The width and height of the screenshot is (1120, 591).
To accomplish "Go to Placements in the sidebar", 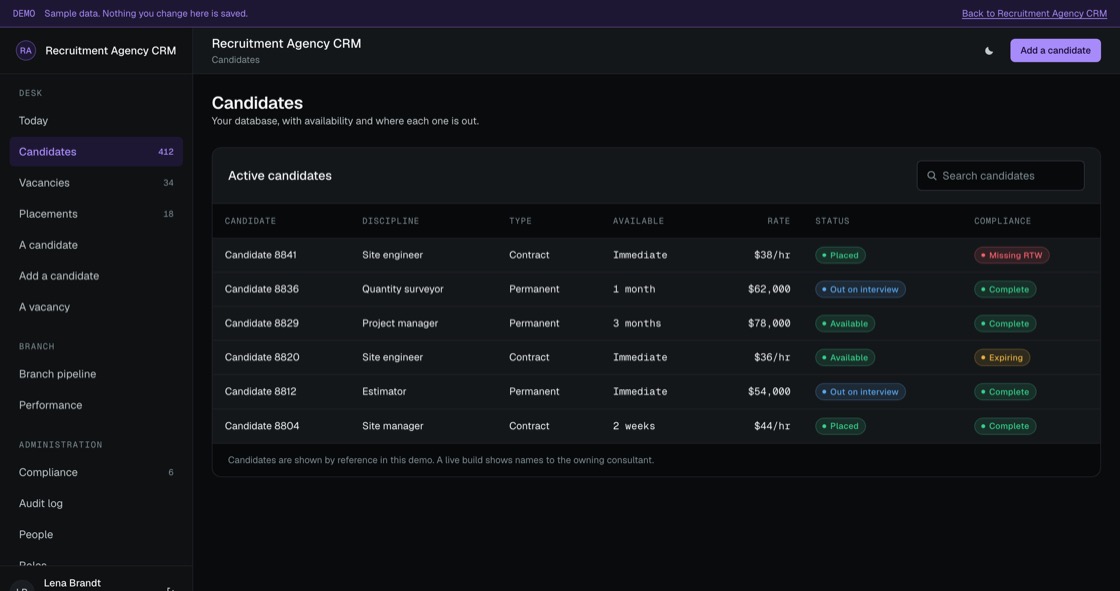I will click(96, 214).
